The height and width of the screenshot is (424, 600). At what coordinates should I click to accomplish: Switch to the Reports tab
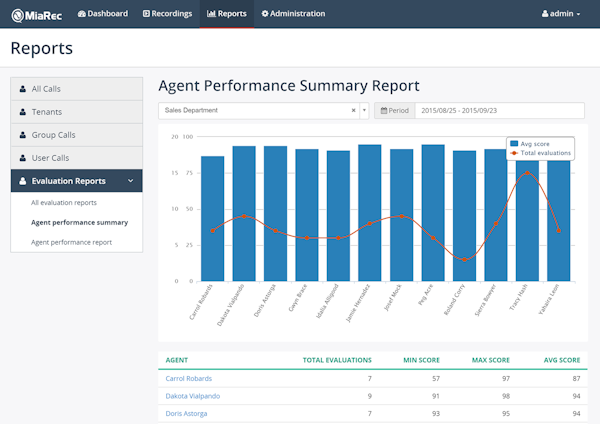(227, 14)
